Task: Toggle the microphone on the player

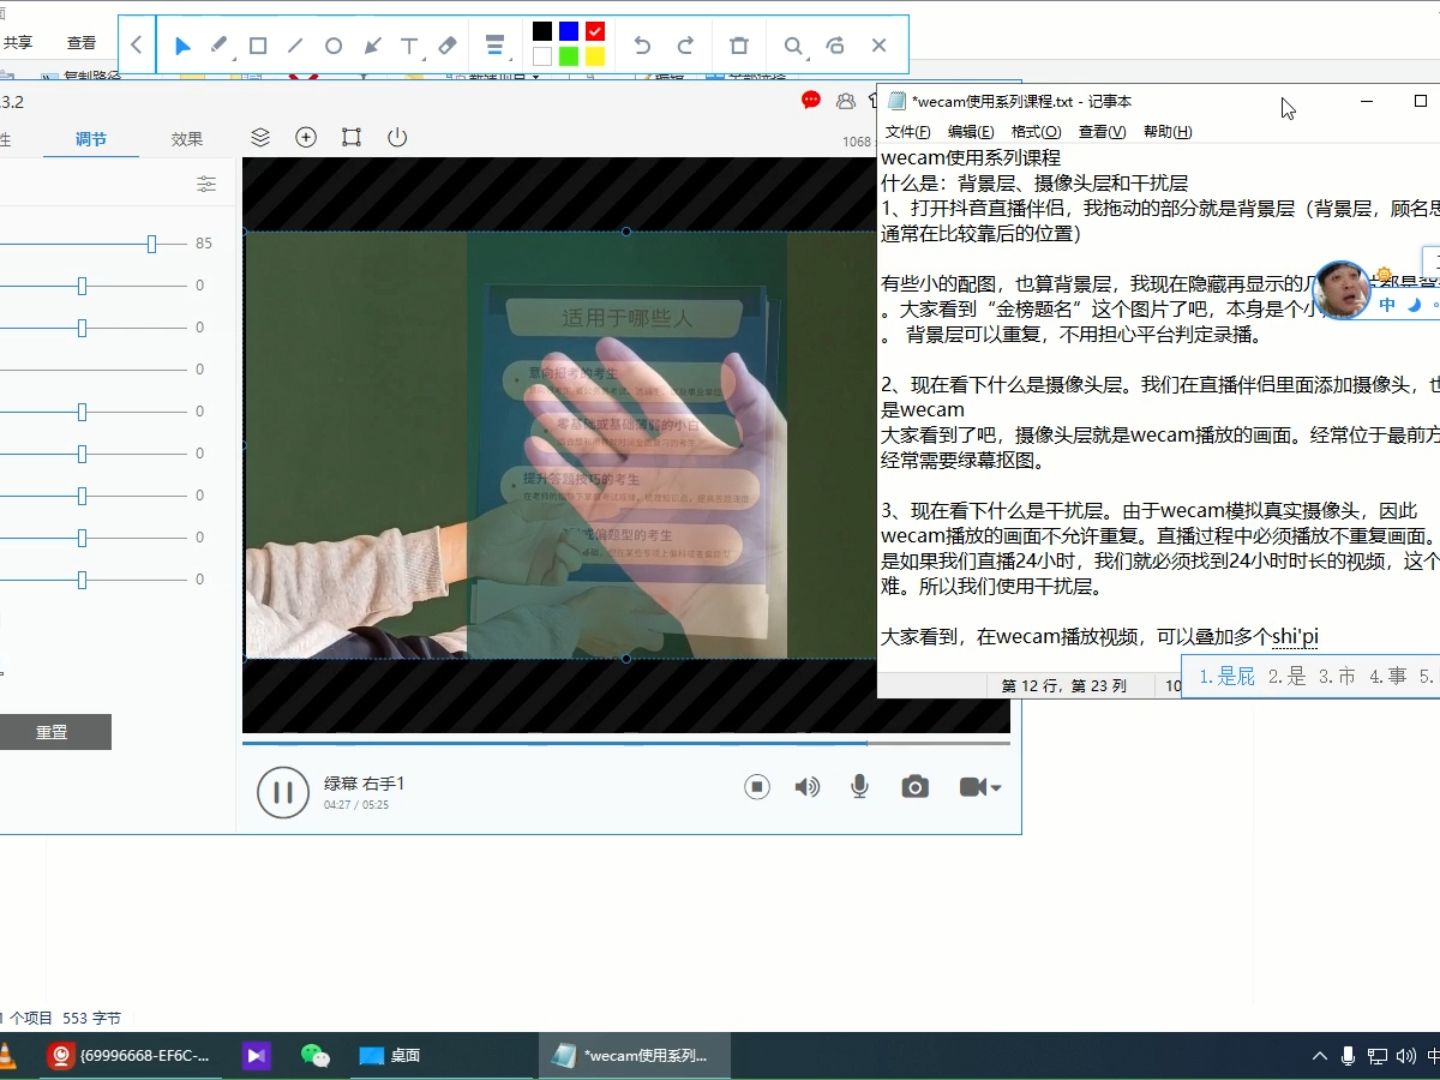Action: point(860,787)
